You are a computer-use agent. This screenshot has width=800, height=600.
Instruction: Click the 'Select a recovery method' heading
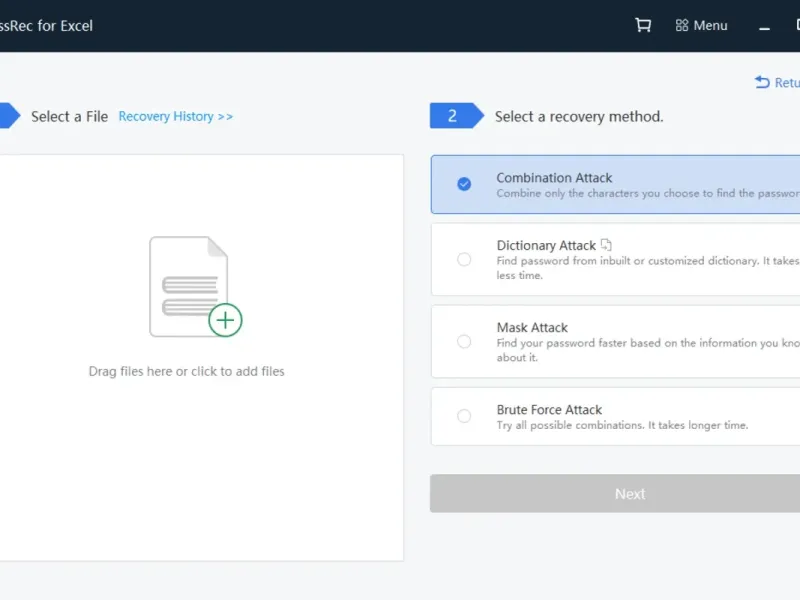(579, 117)
